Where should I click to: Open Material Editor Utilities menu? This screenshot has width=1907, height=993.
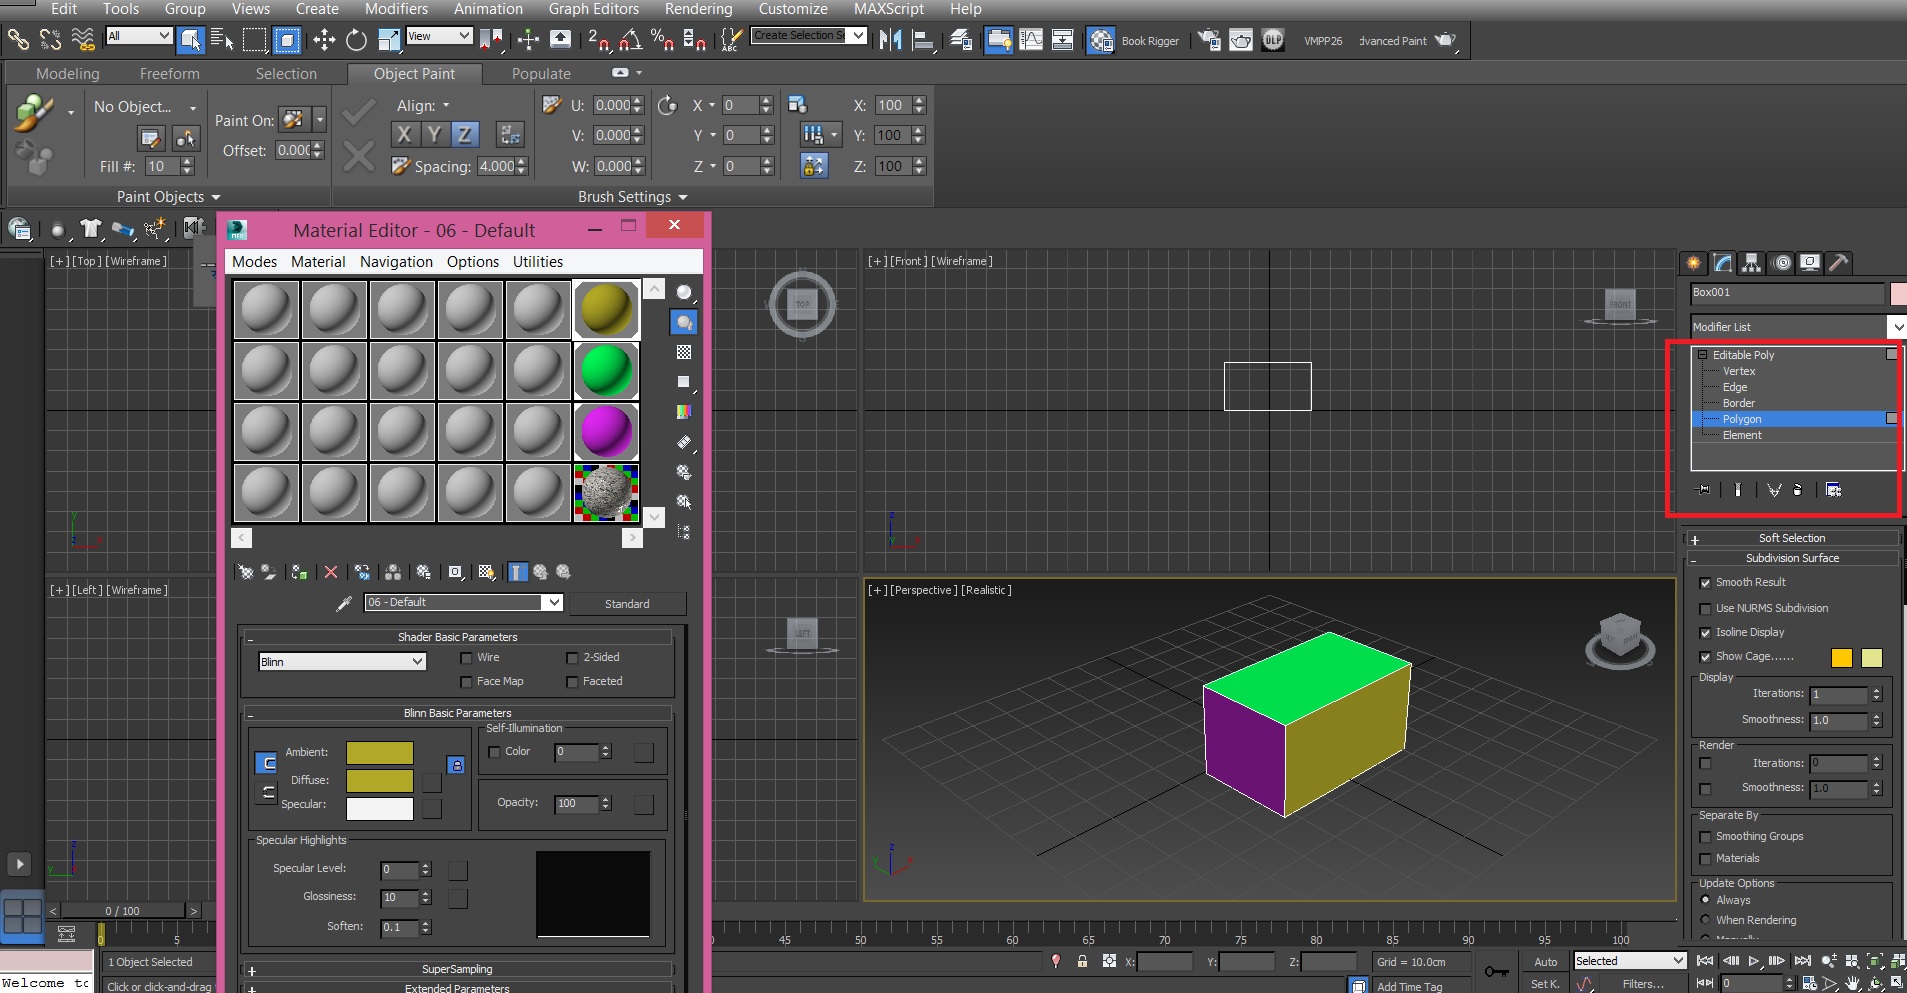click(x=538, y=262)
